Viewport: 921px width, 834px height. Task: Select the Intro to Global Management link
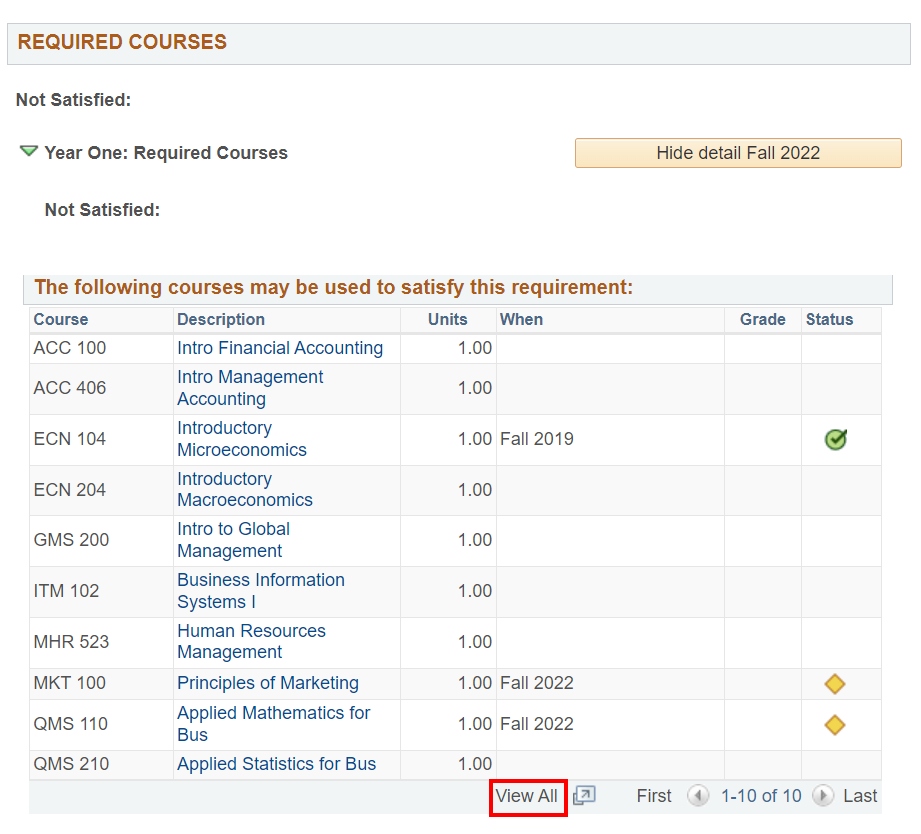pos(233,540)
